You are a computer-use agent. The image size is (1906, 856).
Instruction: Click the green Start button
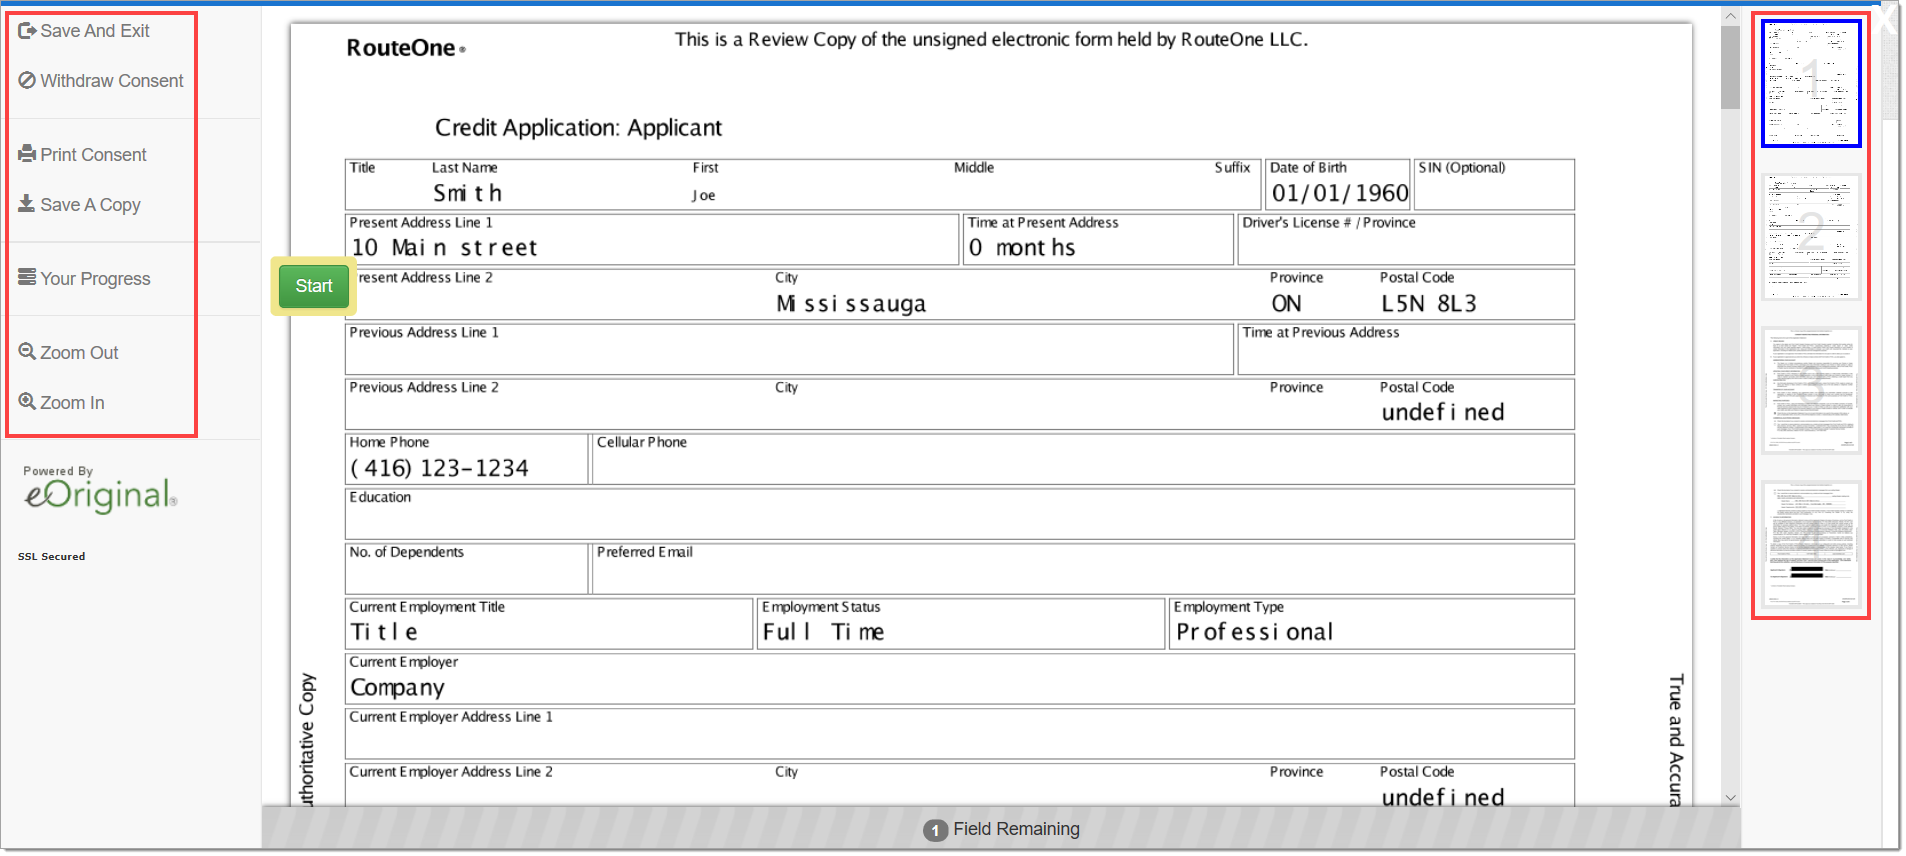pyautogui.click(x=314, y=286)
